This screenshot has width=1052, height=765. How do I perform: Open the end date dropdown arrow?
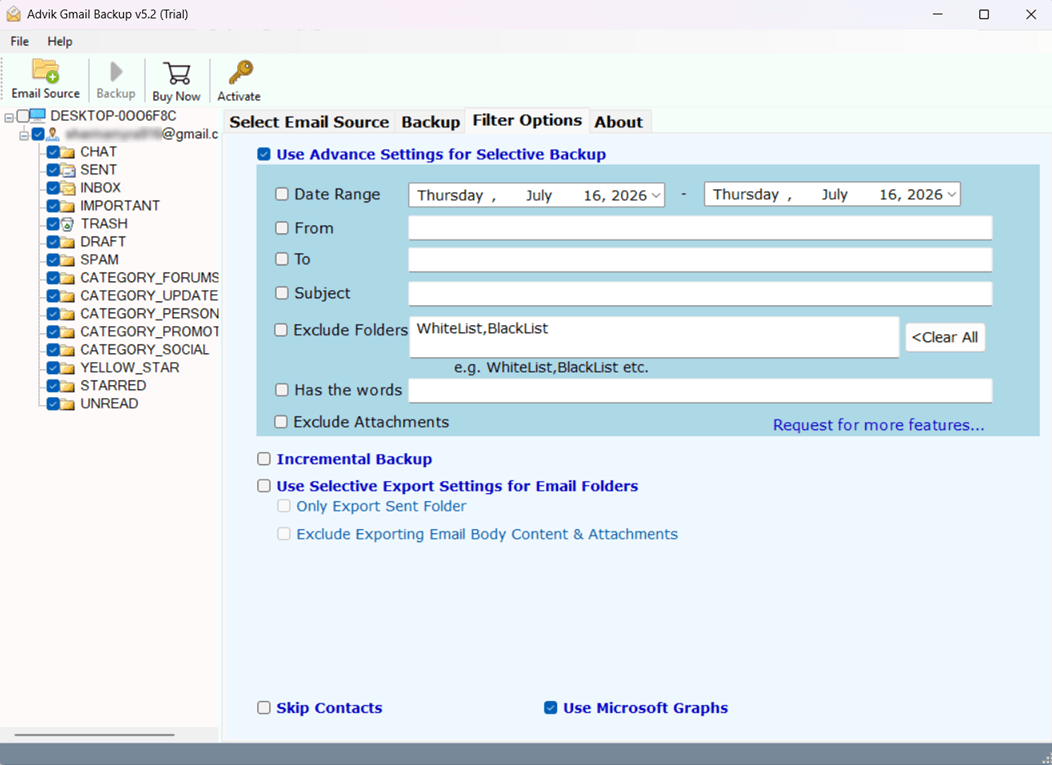951,195
